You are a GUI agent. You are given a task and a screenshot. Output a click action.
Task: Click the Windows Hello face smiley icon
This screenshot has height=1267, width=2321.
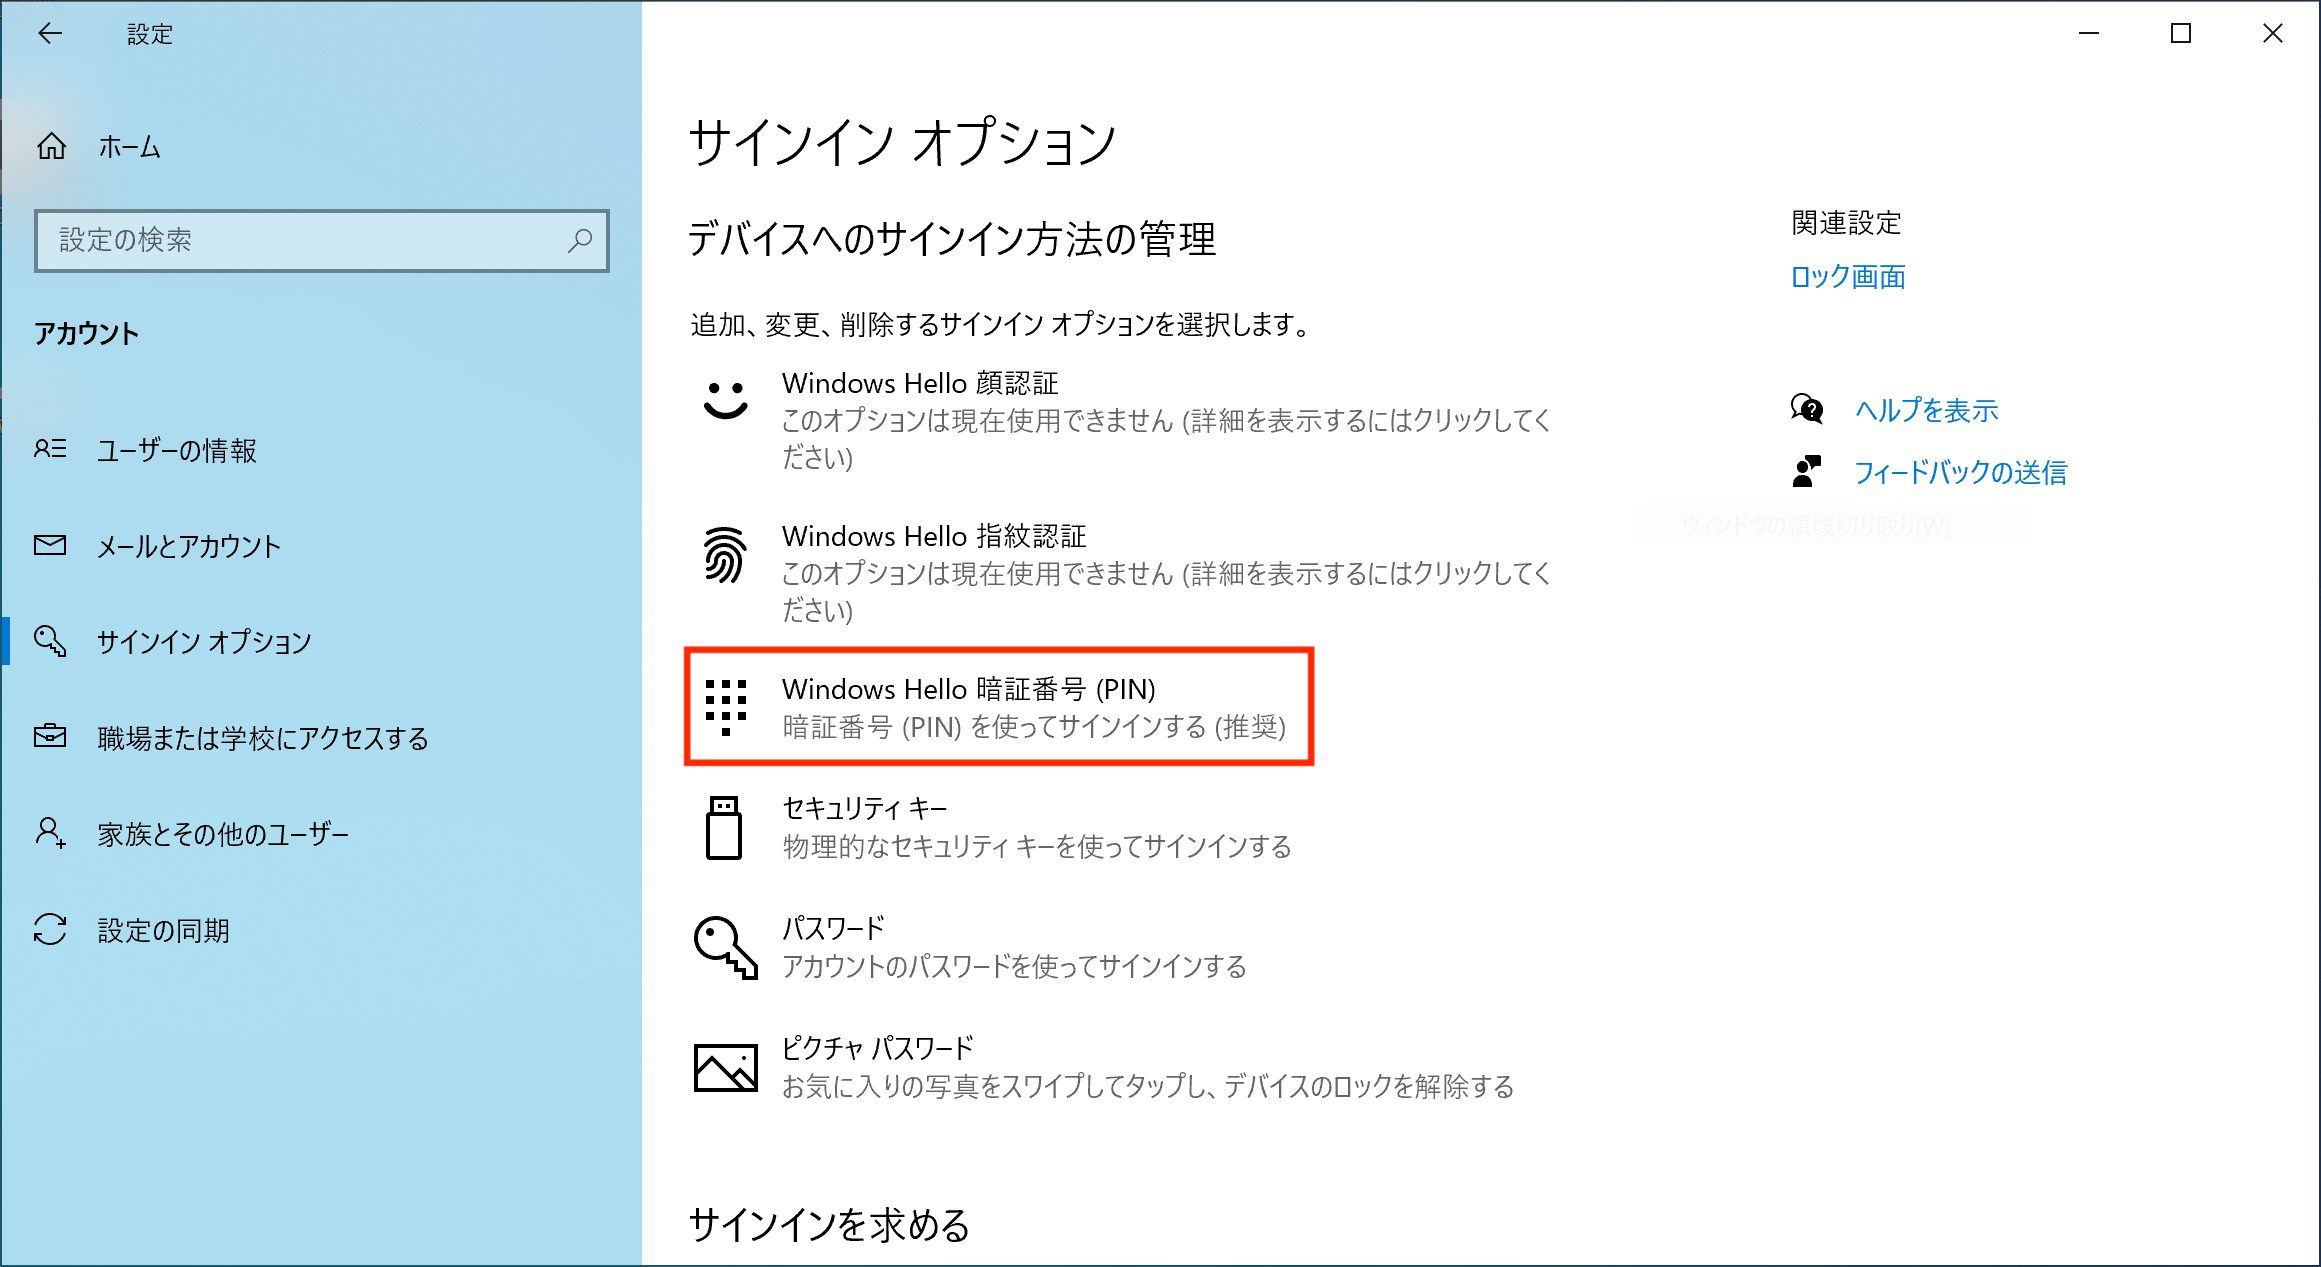[725, 400]
